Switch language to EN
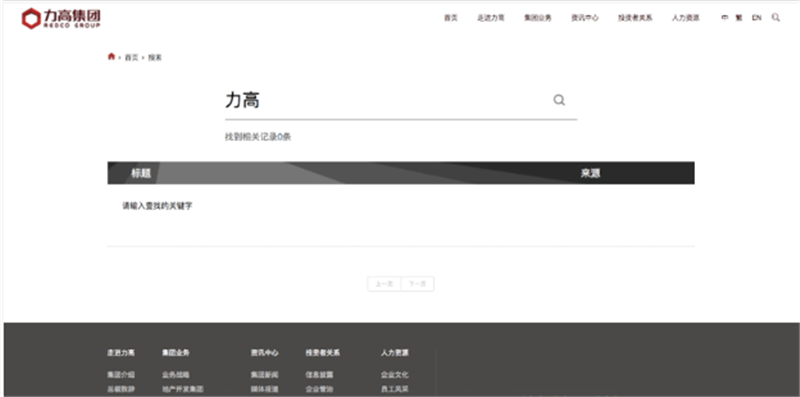This screenshot has width=800, height=397. pyautogui.click(x=757, y=18)
